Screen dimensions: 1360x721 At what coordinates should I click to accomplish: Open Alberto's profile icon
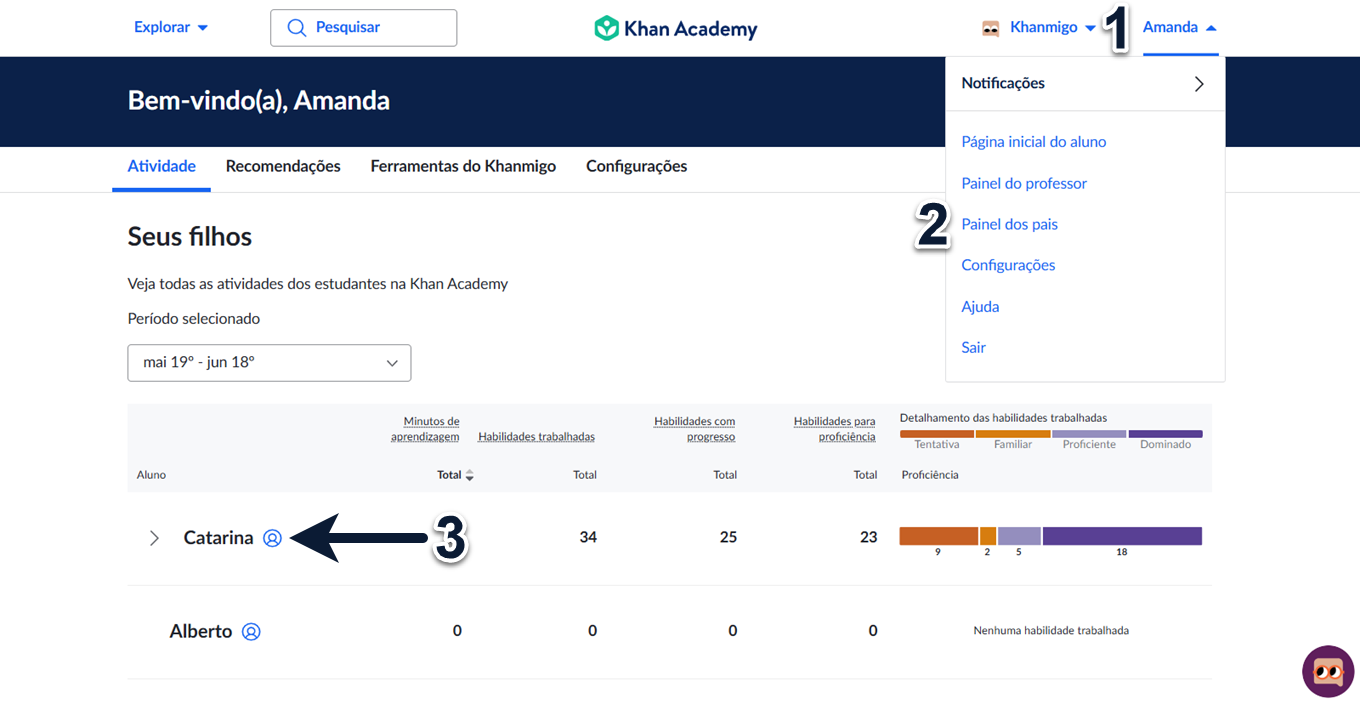point(251,632)
